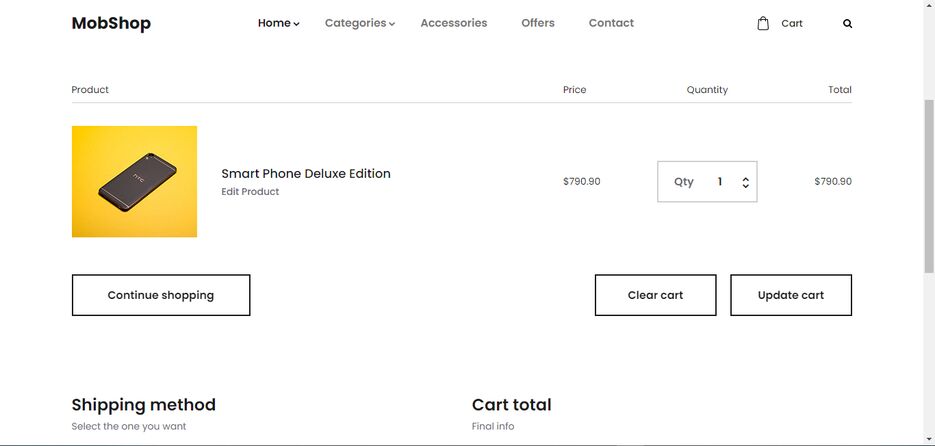Click the Clear cart button

coord(655,295)
